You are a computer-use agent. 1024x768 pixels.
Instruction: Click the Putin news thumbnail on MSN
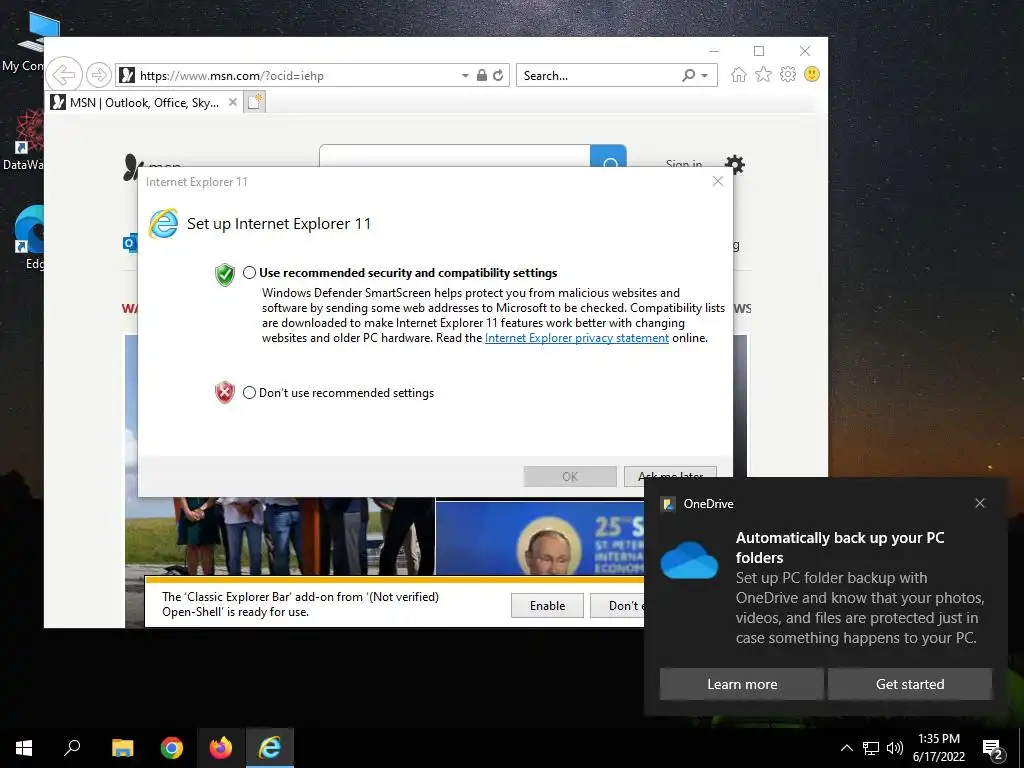pyautogui.click(x=539, y=538)
